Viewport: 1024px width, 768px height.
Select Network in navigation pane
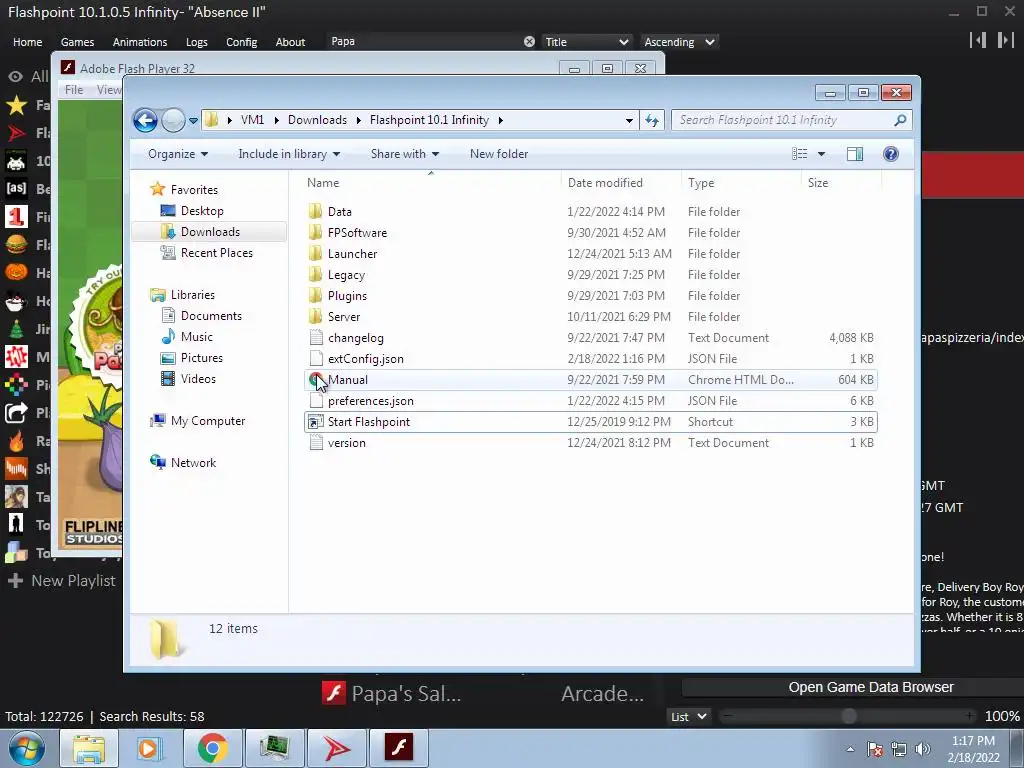tap(193, 463)
